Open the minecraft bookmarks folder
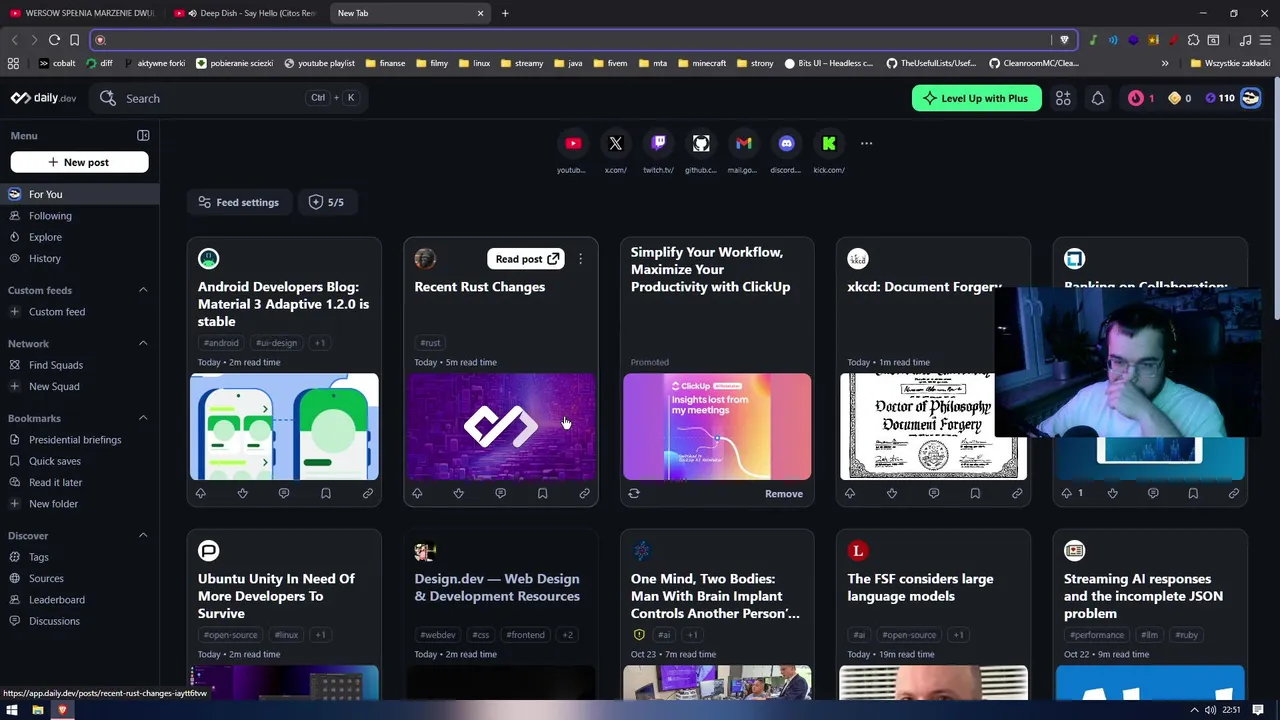This screenshot has width=1280, height=720. [x=702, y=63]
